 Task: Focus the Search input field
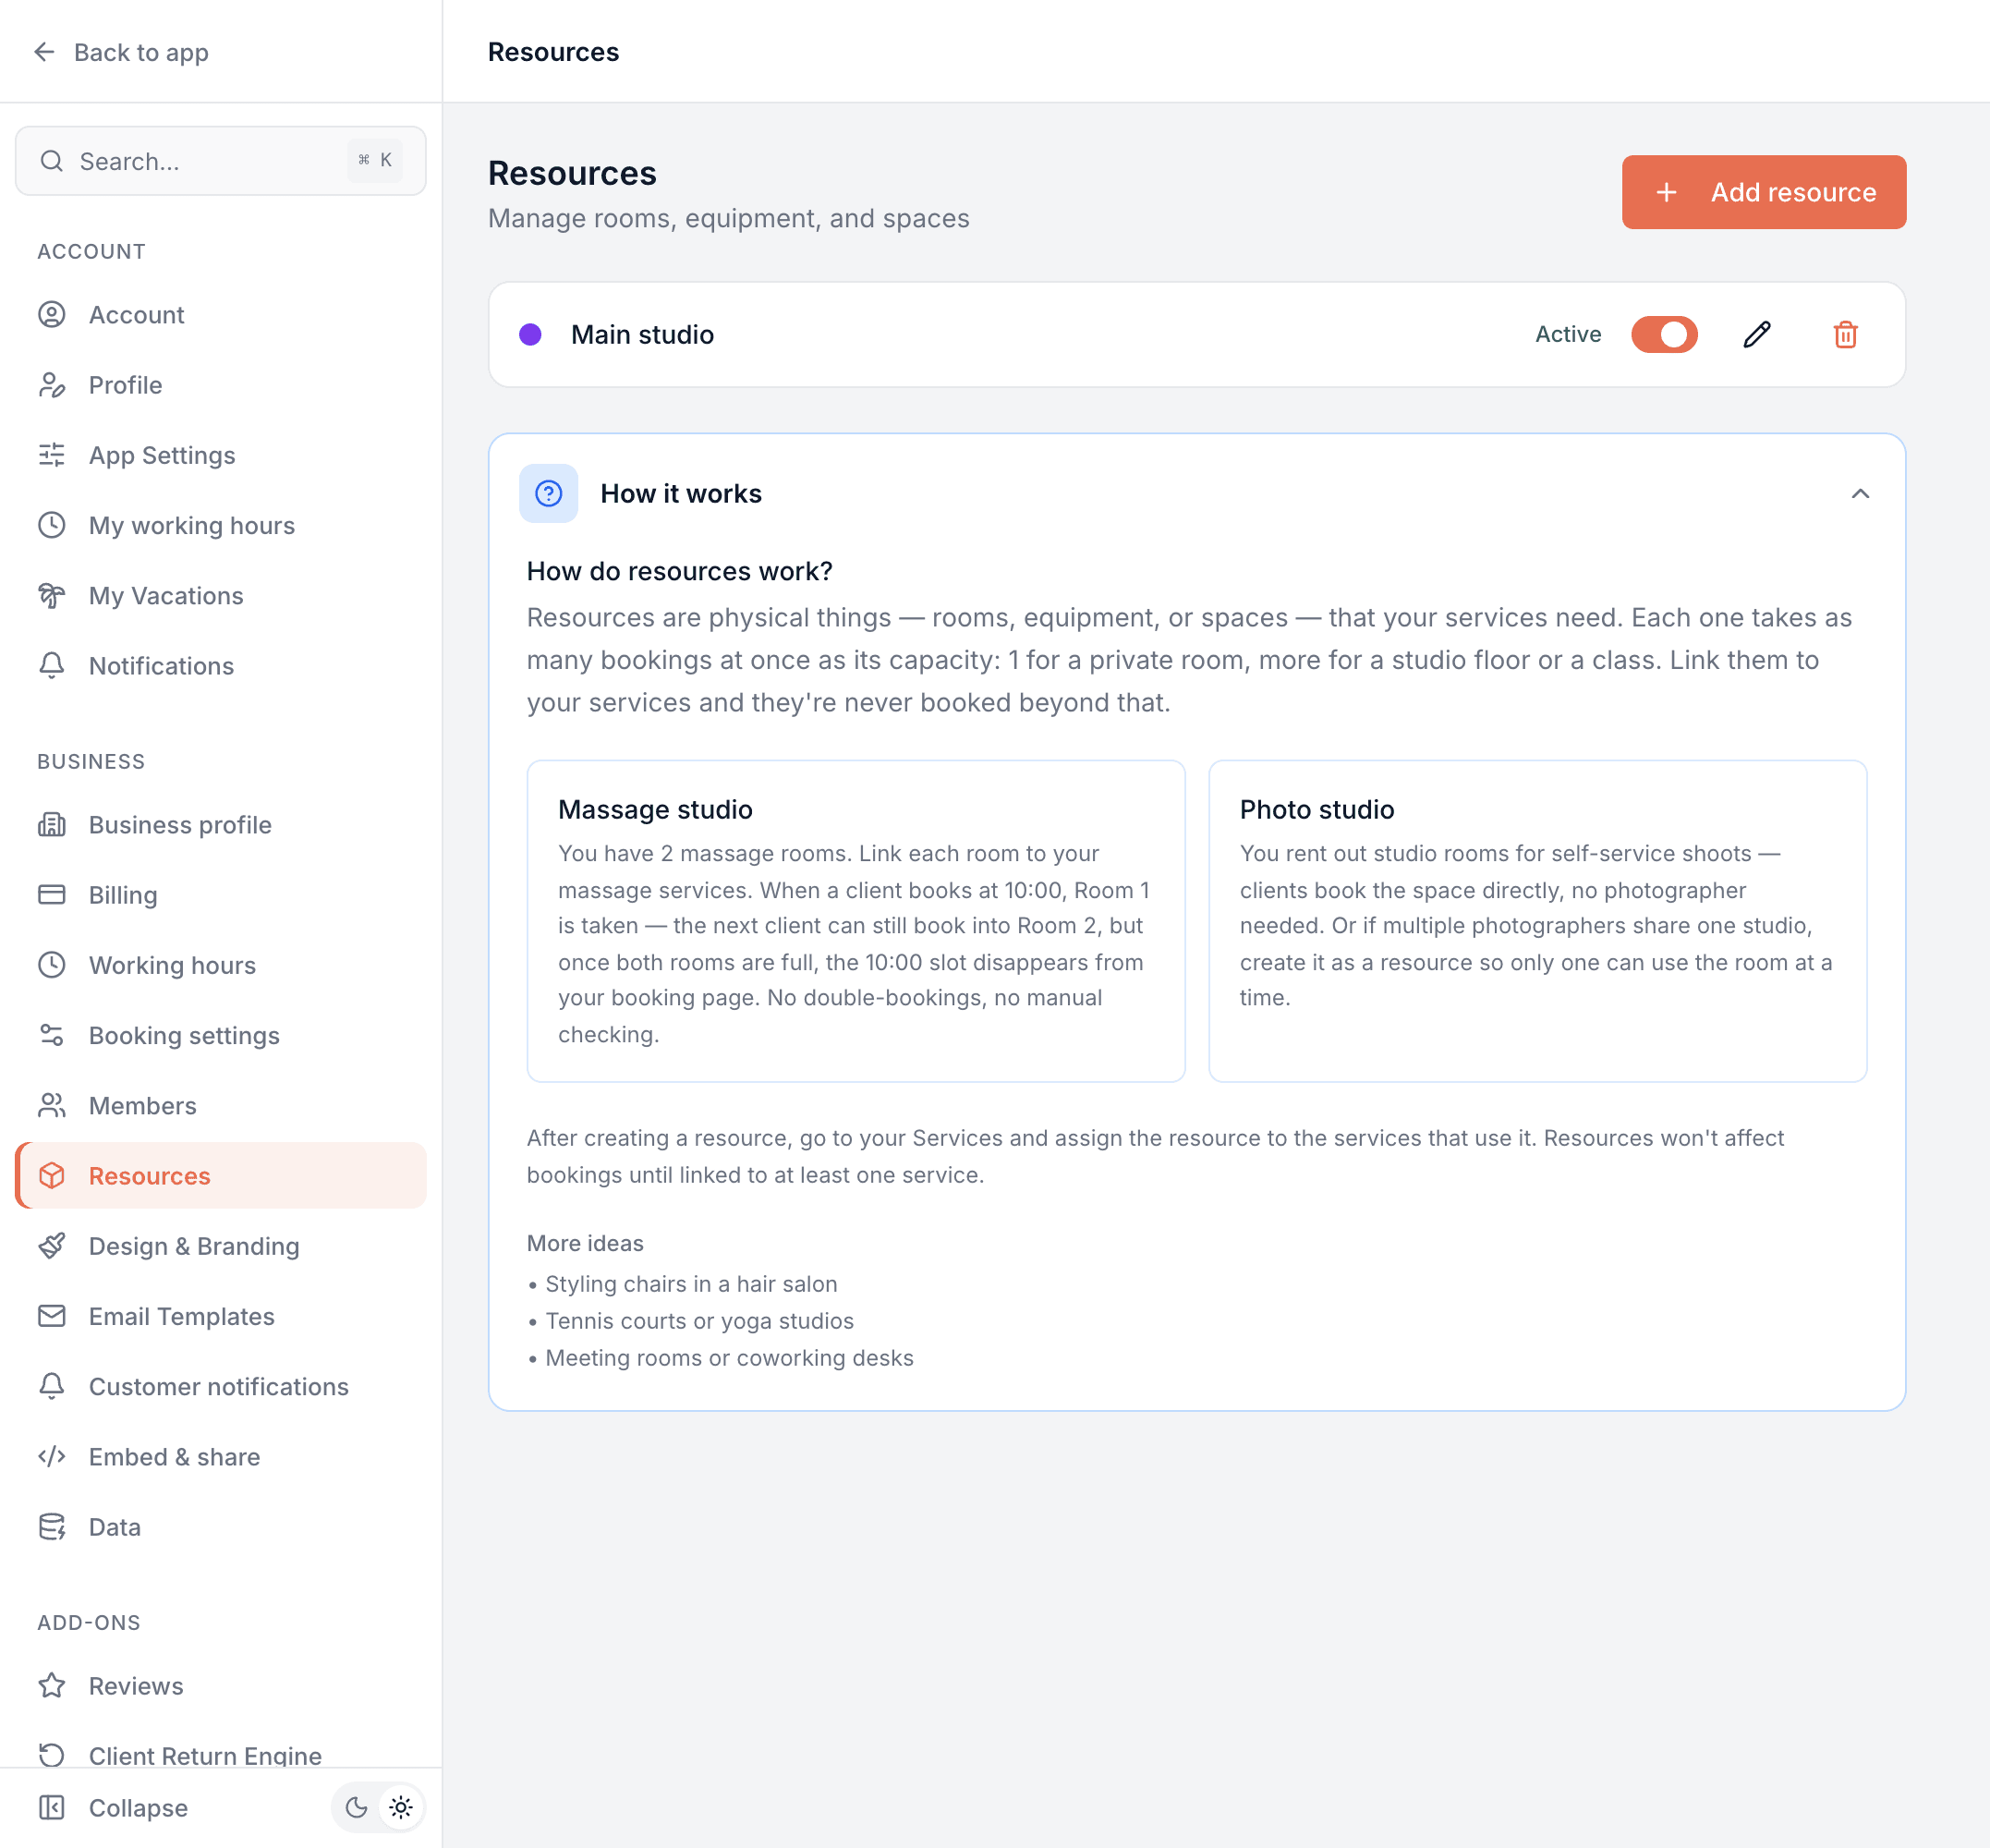pyautogui.click(x=221, y=161)
